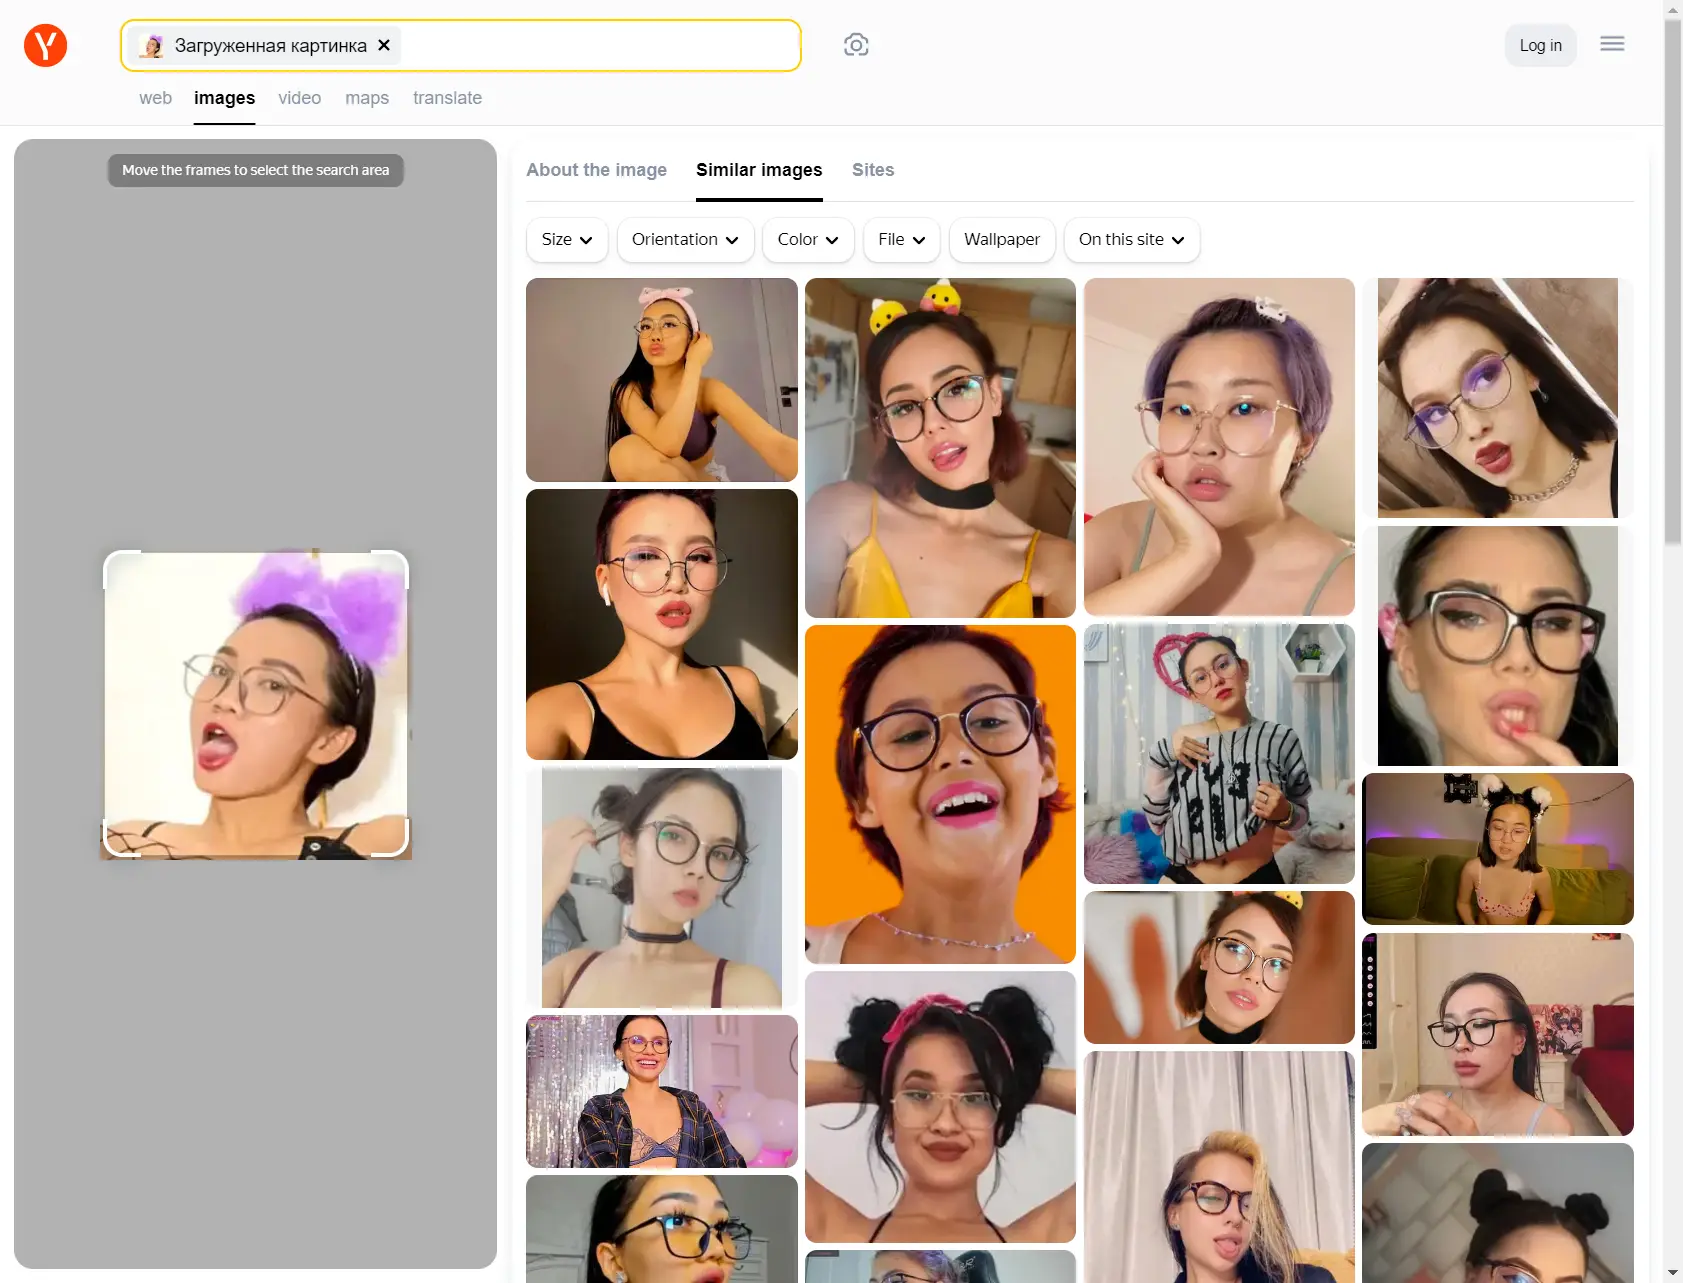Open the Orientation dropdown
The image size is (1683, 1283).
tap(685, 240)
